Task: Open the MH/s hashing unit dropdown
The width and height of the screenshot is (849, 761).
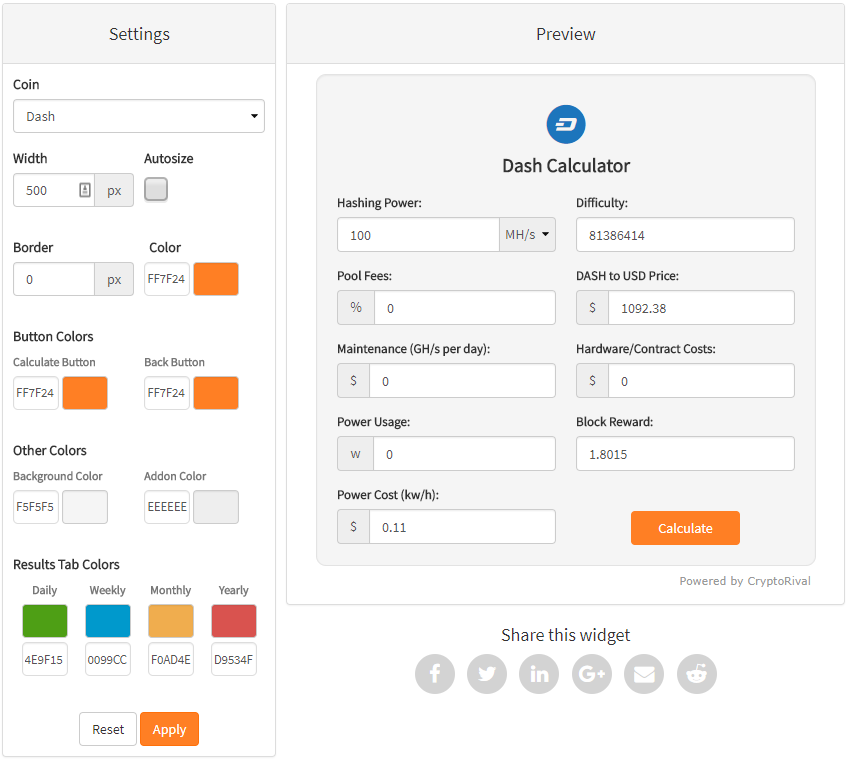Action: tap(527, 235)
